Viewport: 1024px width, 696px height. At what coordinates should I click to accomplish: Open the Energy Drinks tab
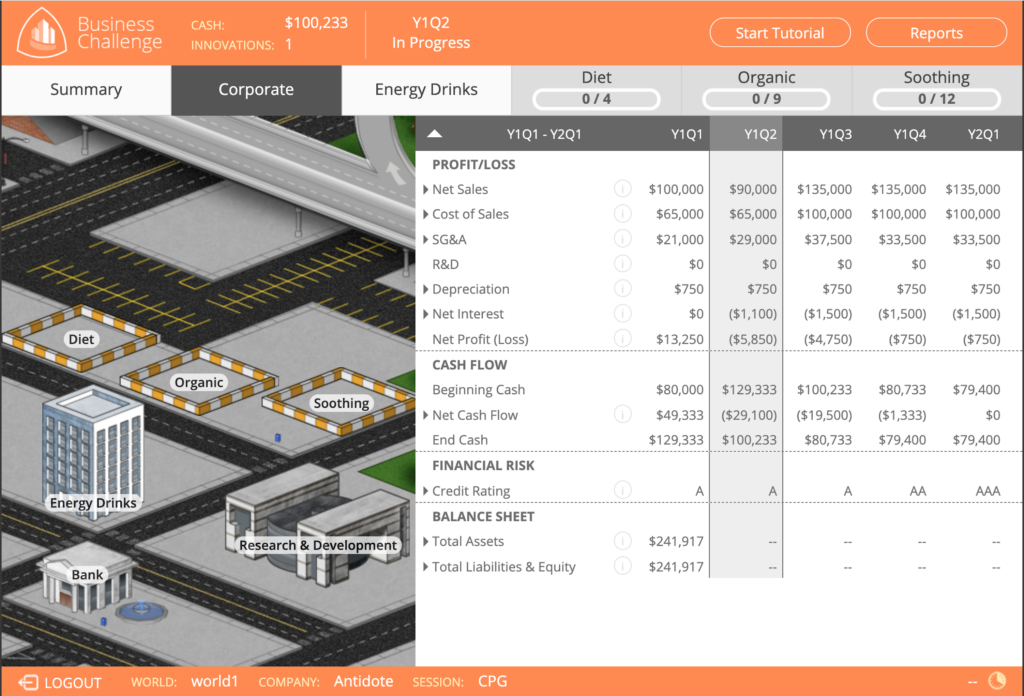426,90
